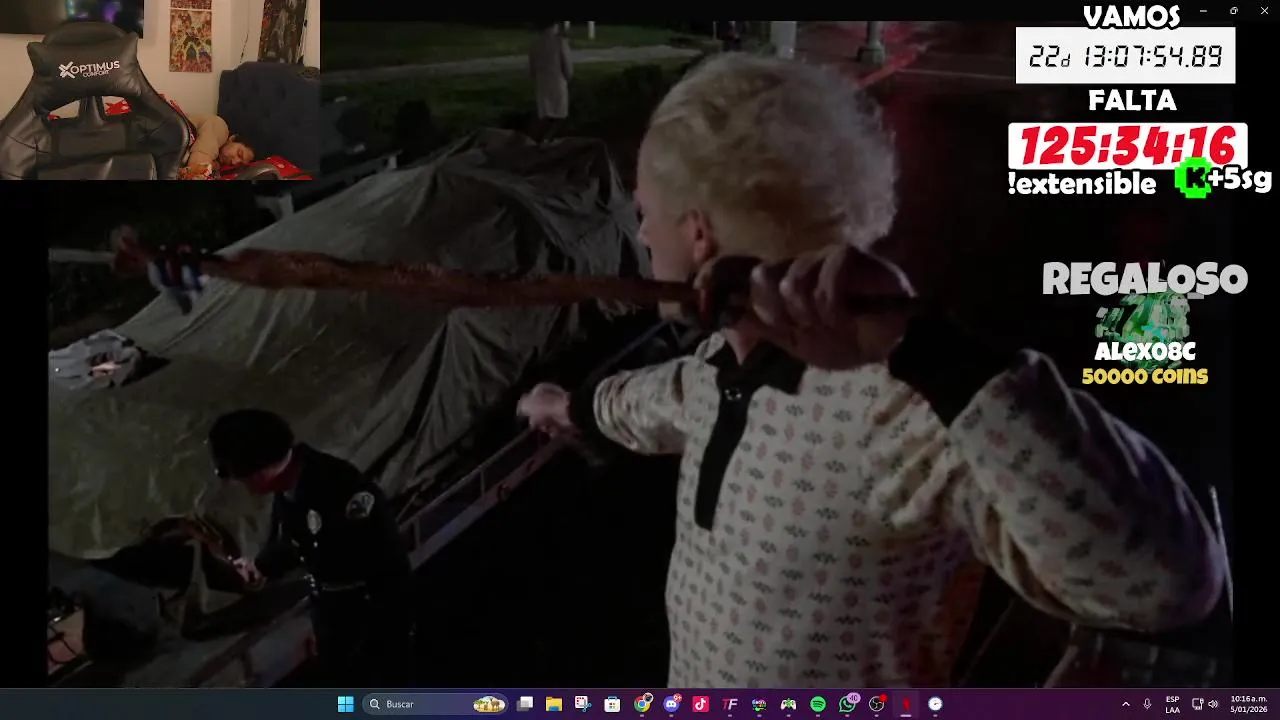Viewport: 1280px width, 720px height.
Task: Open TikTok app from the taskbar
Action: click(x=700, y=704)
